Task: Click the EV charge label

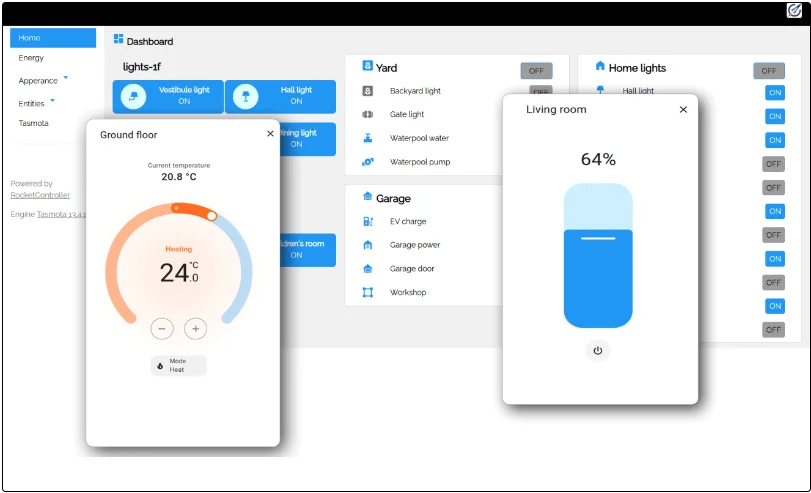Action: (x=408, y=221)
